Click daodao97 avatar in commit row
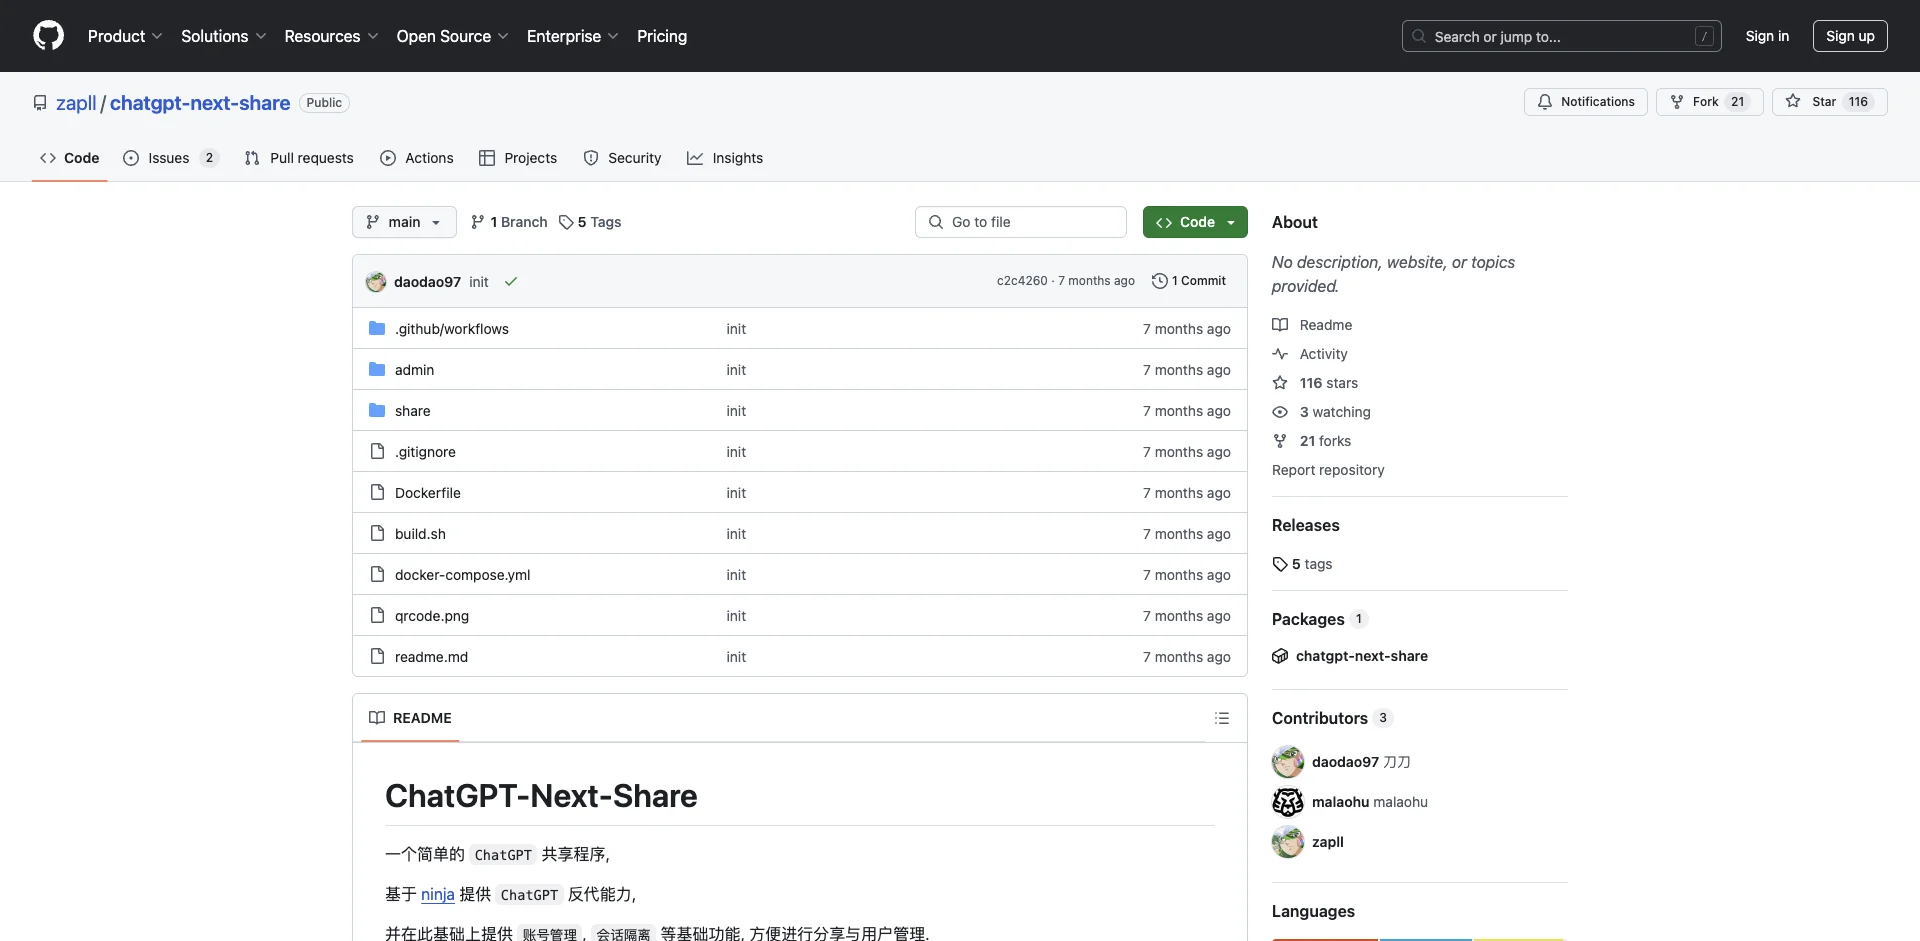Screen dimensions: 1920x941 click(376, 282)
